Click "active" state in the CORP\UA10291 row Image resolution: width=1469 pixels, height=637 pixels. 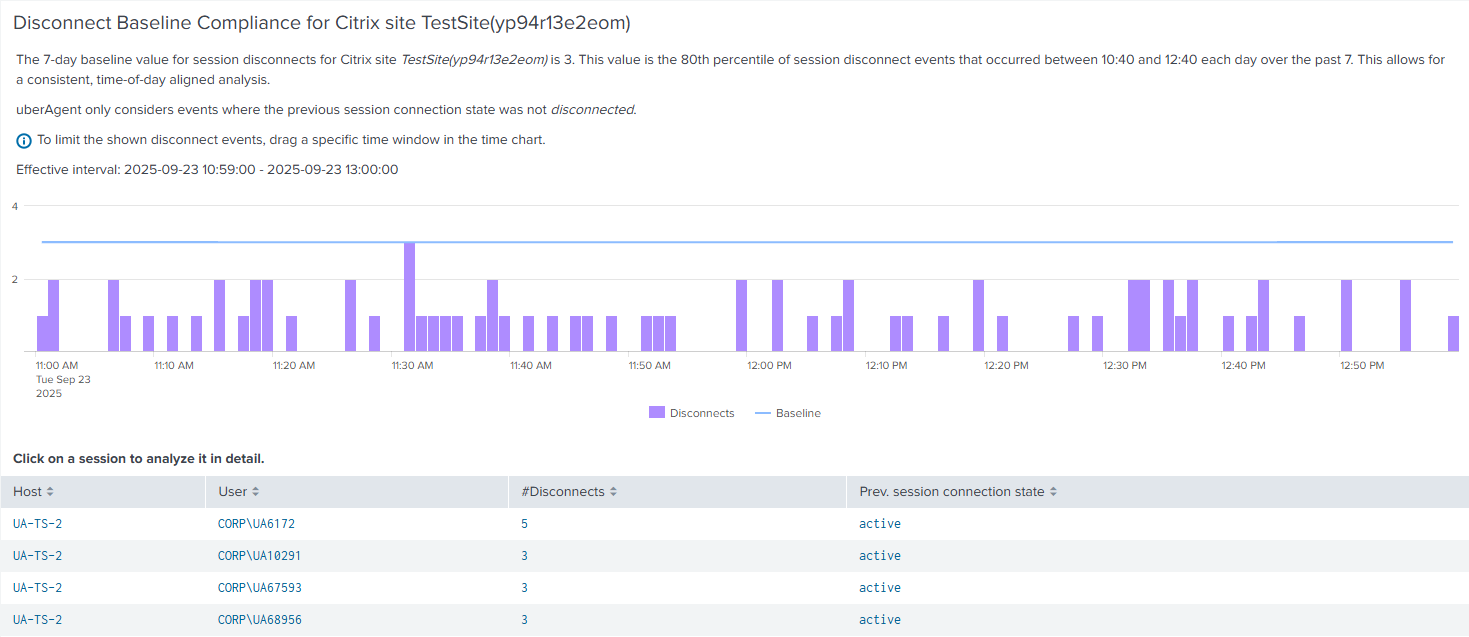[x=879, y=556]
